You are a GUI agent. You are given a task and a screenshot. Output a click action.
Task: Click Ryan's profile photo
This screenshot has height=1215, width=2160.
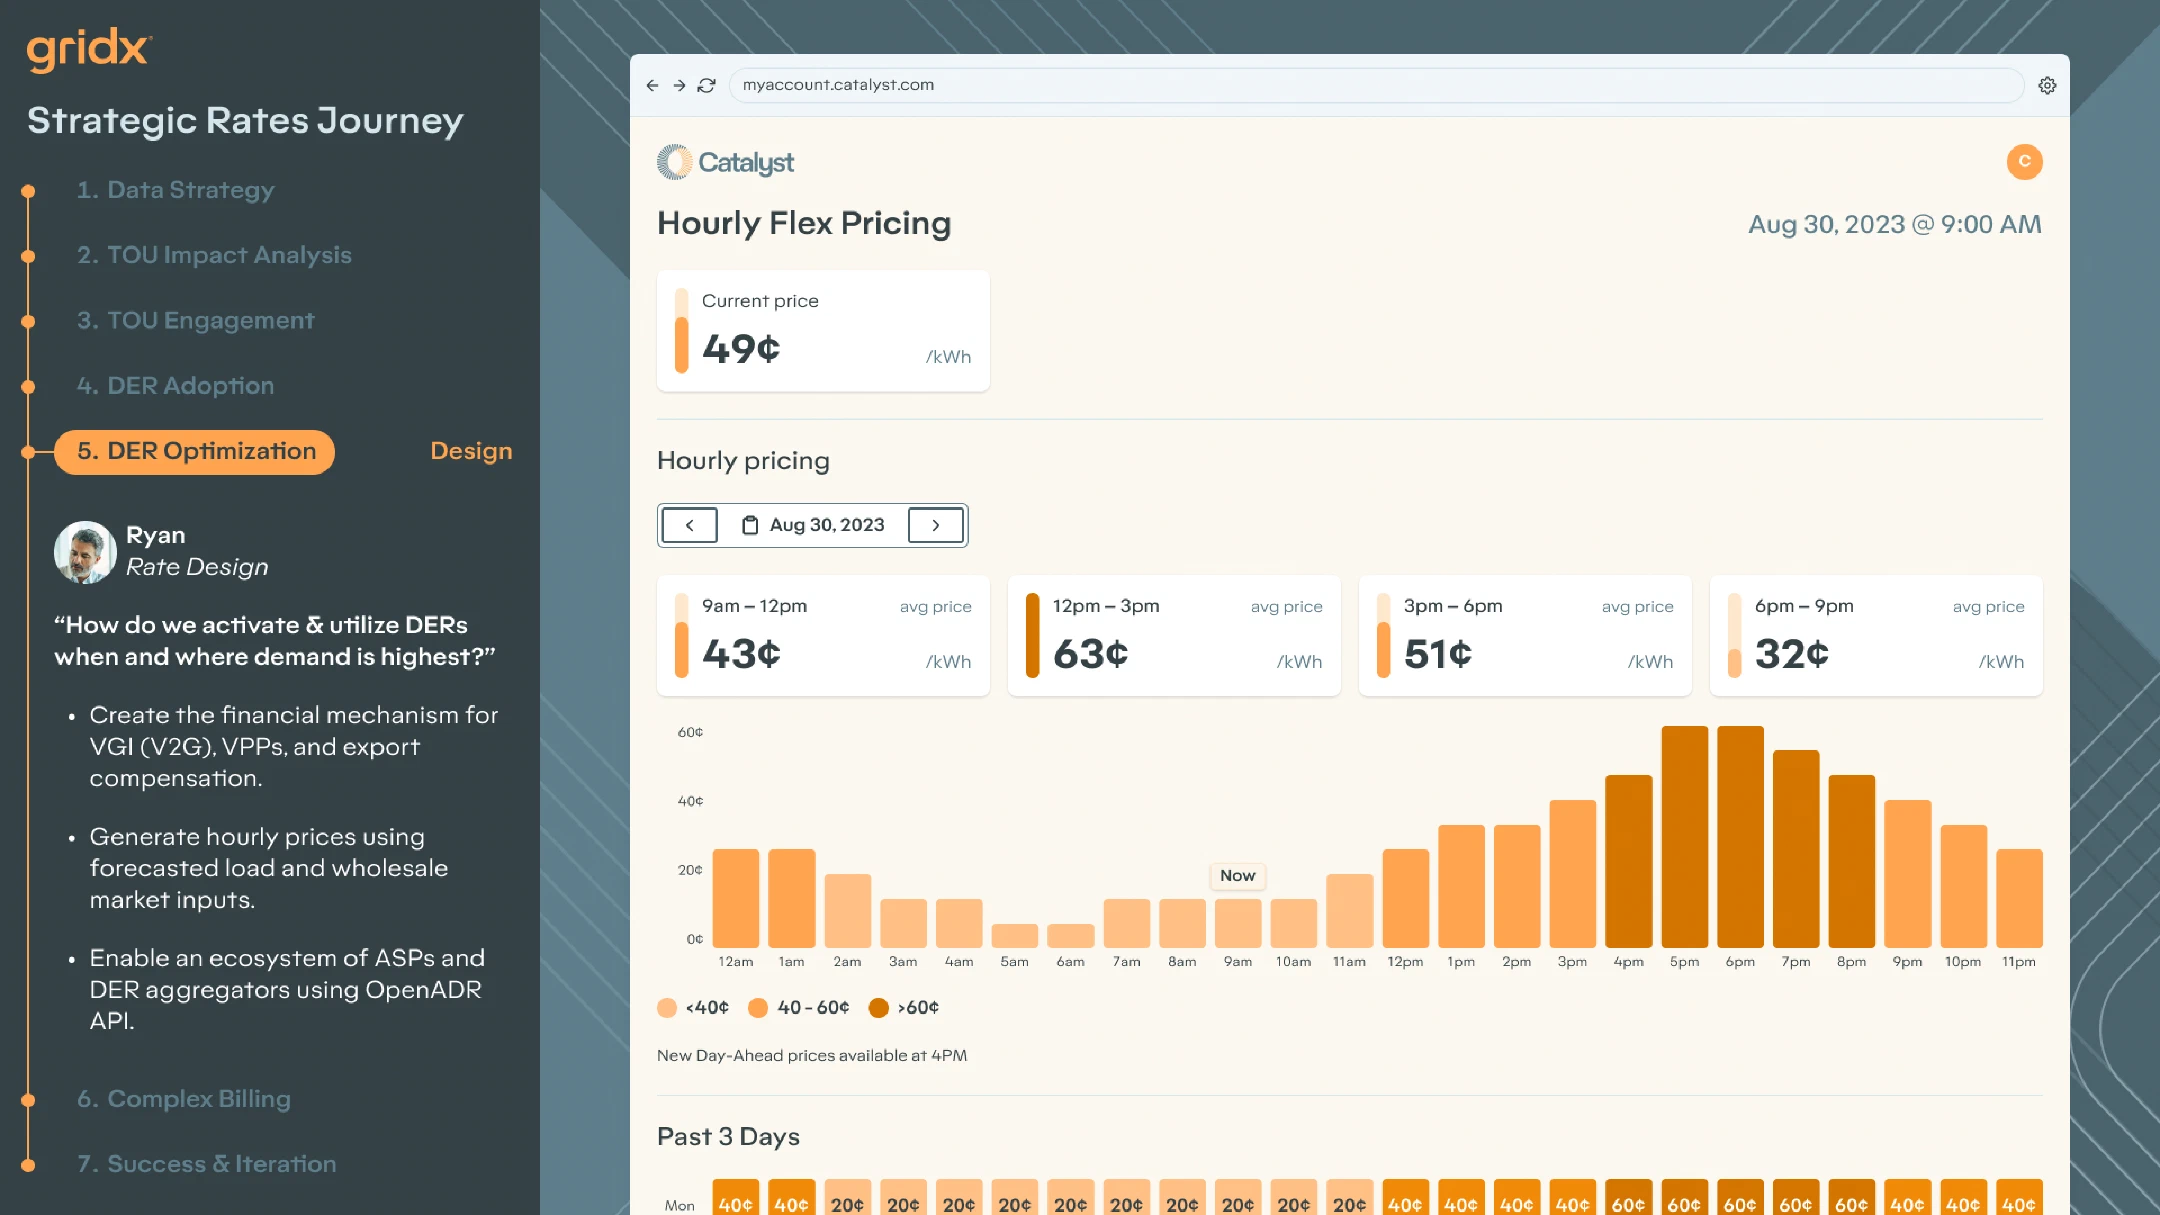[x=85, y=552]
